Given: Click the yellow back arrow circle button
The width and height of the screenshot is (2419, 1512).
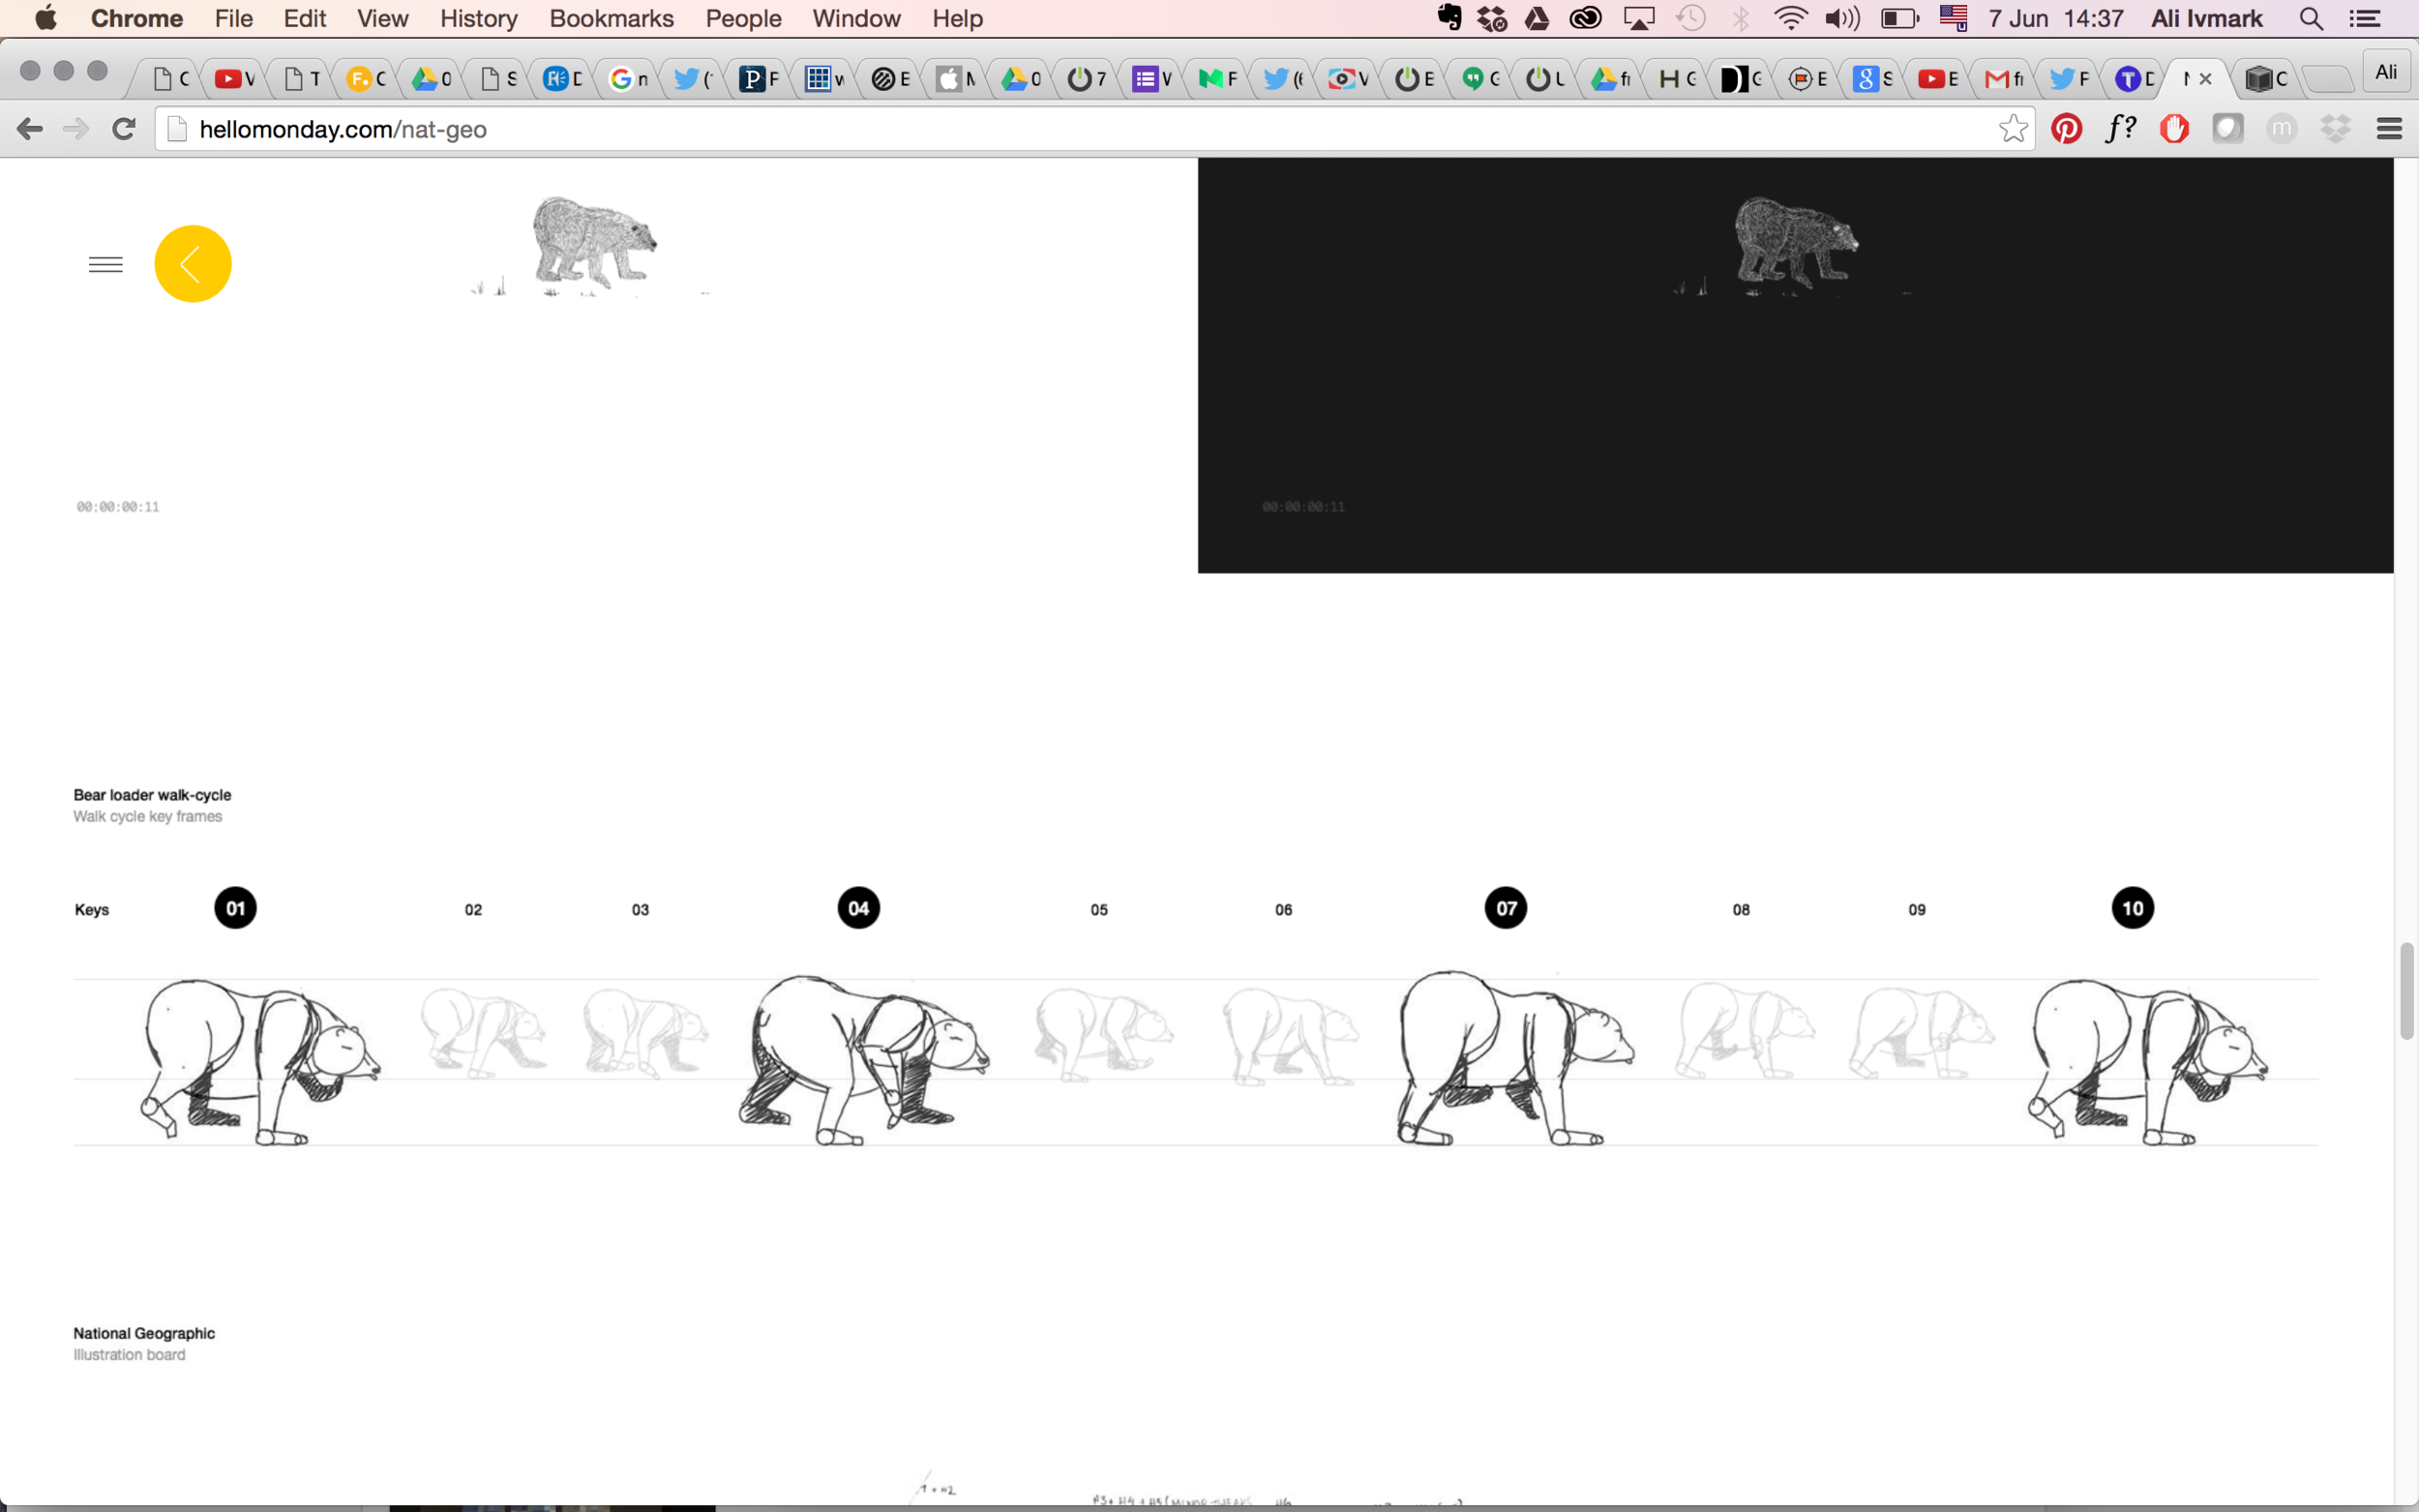Looking at the screenshot, I should pos(193,264).
